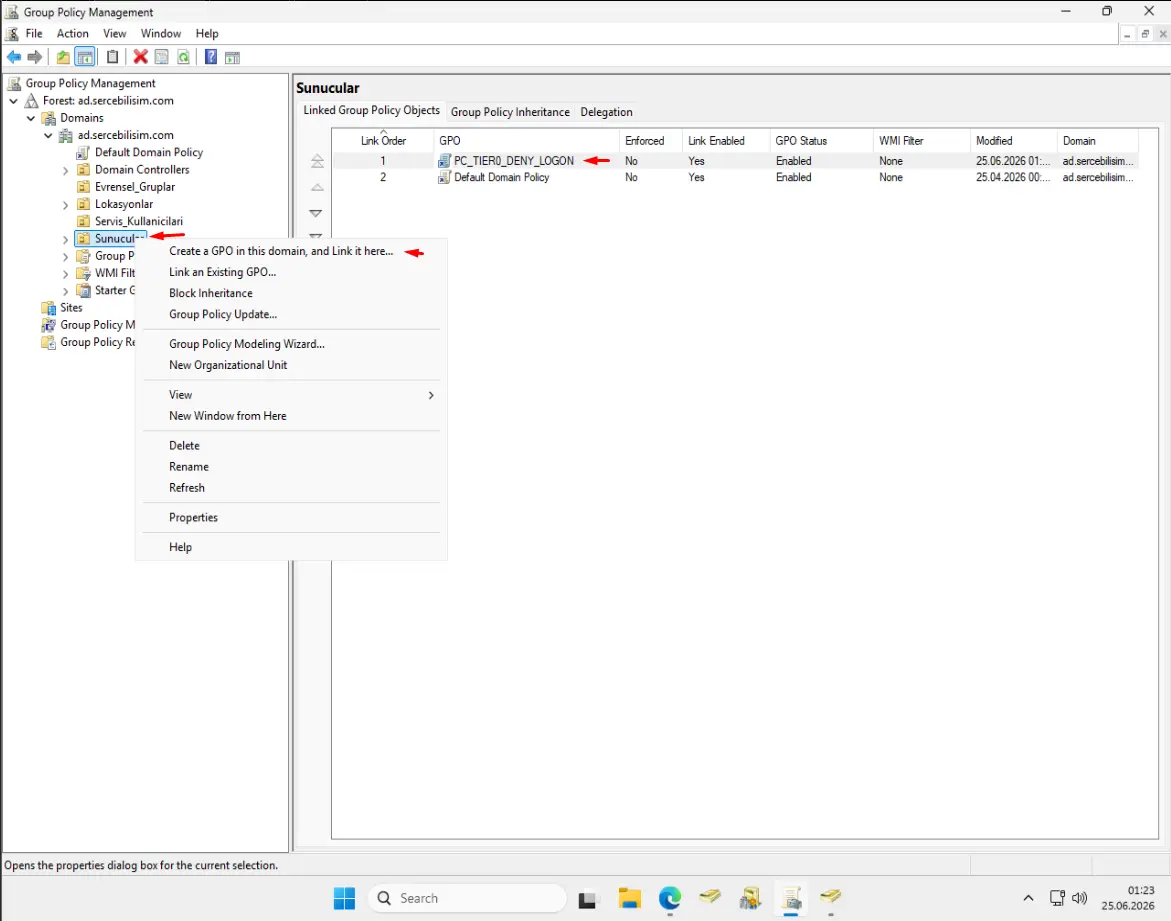Viewport: 1171px width, 921px height.
Task: Collapse the Forest: ad.sercebilisim.com node
Action: [x=13, y=101]
